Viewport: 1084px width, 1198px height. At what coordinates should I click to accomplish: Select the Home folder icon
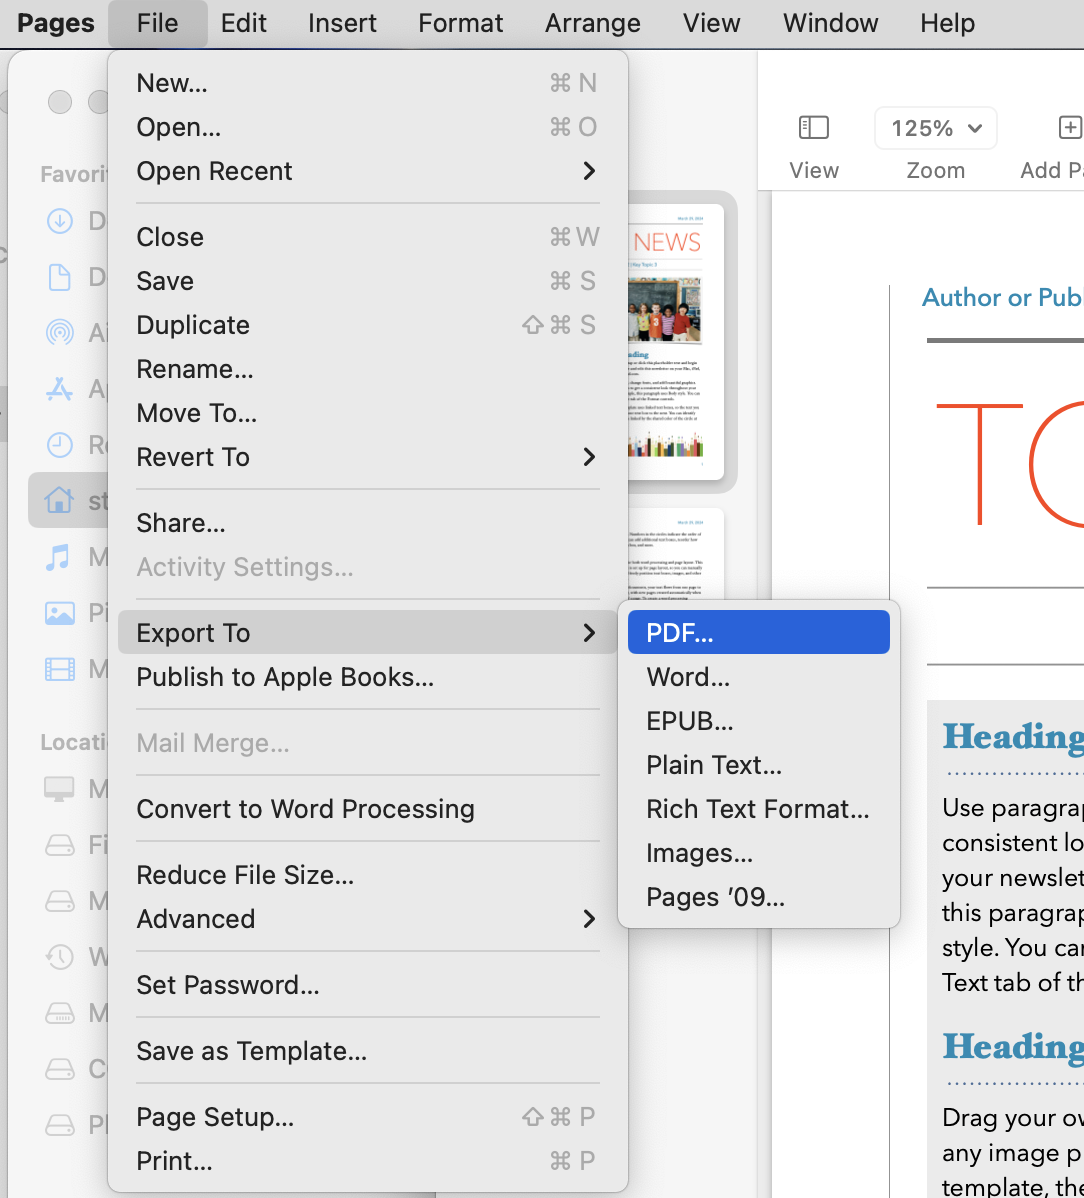tap(60, 500)
